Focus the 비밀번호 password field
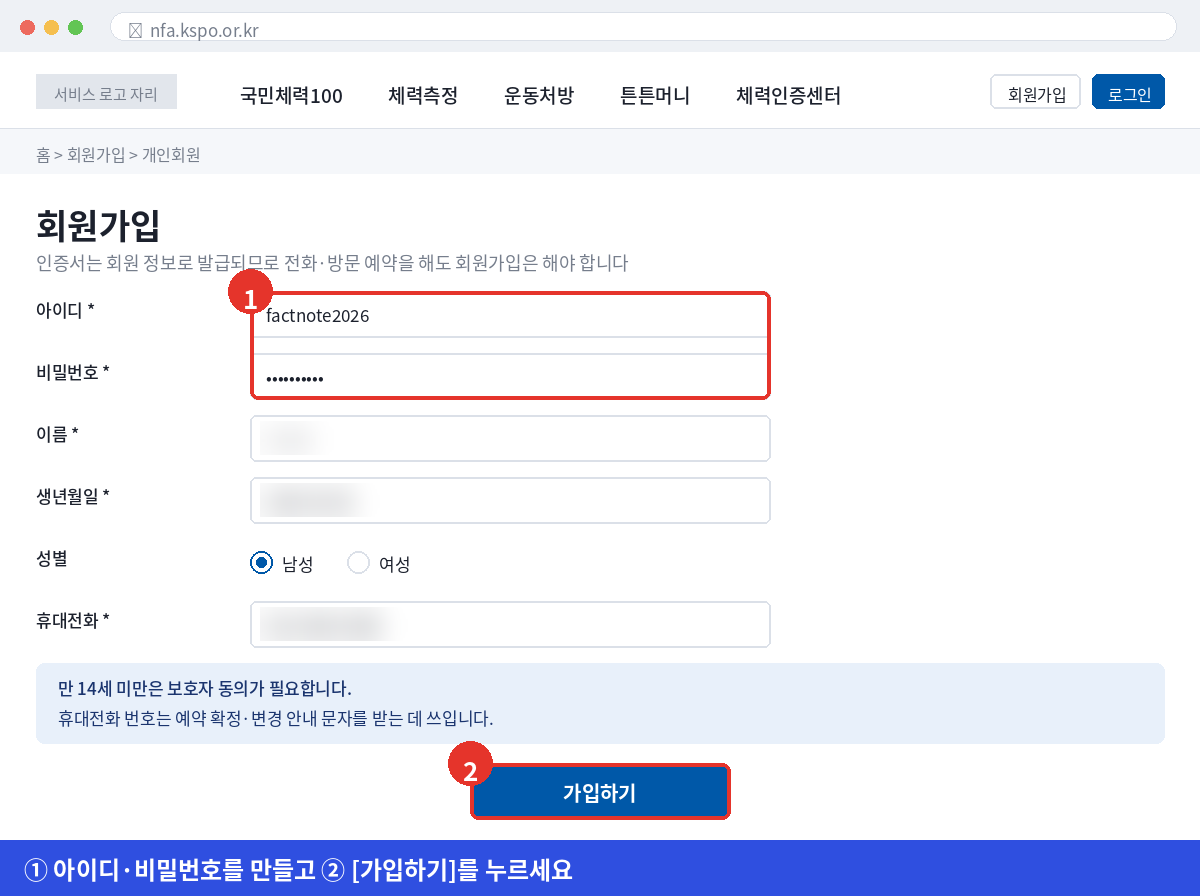Screen dimensions: 1200x896 coord(510,377)
